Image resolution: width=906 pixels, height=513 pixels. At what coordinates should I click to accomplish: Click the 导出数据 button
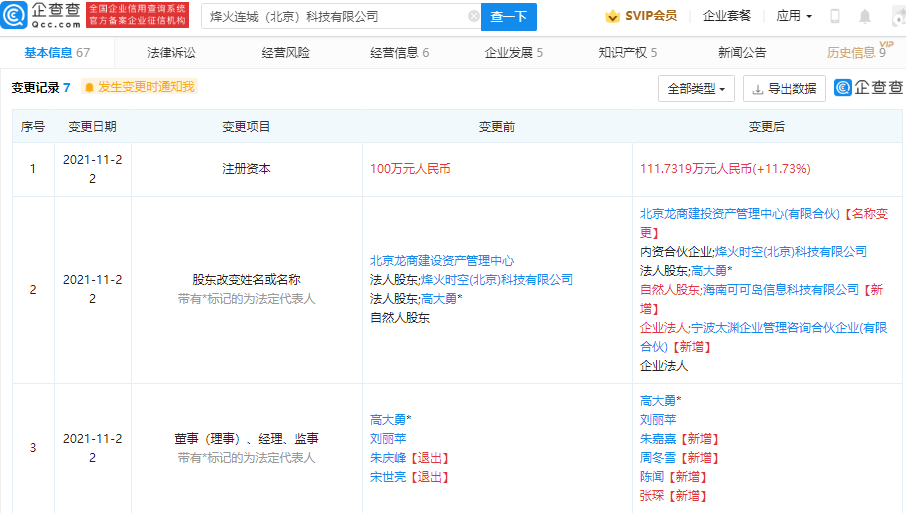tap(784, 88)
